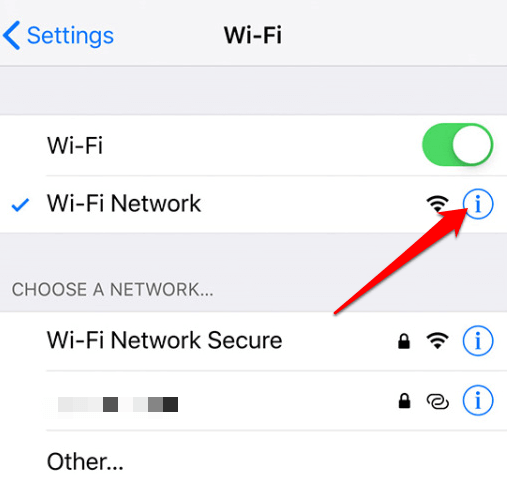Viewport: 507px width, 485px height.
Task: Go back to Settings
Action: click(x=58, y=35)
